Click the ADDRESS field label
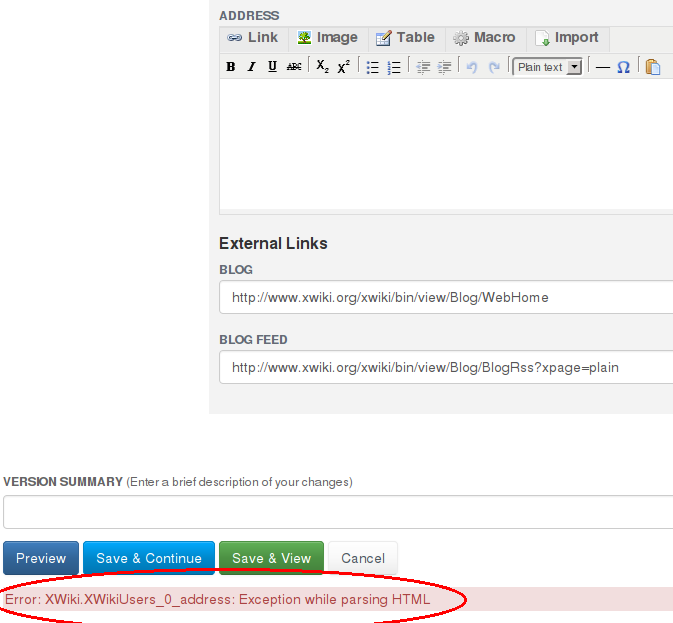 (x=249, y=16)
